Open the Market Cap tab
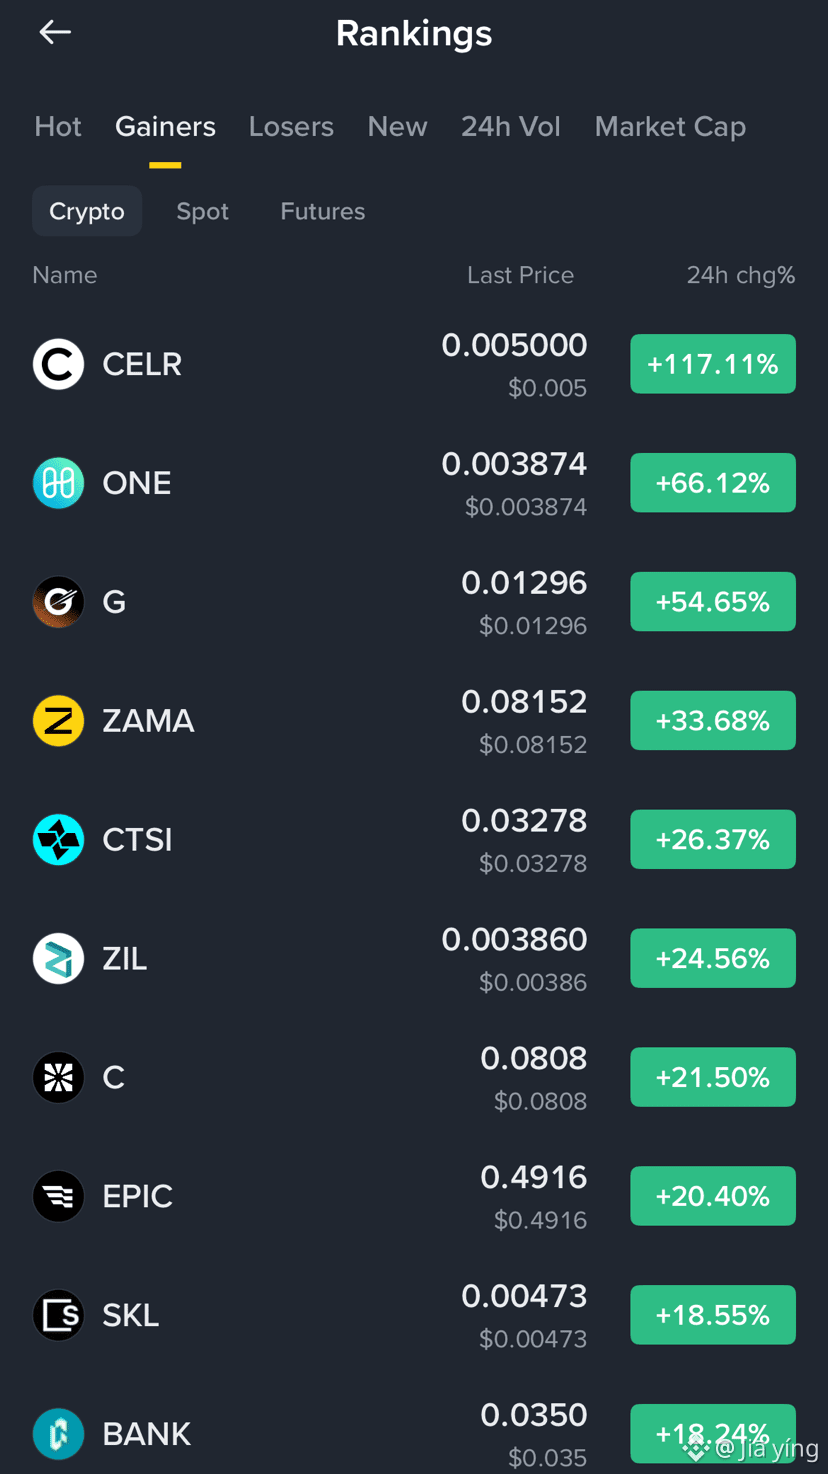Screen dimensions: 828x1474 (x=670, y=127)
